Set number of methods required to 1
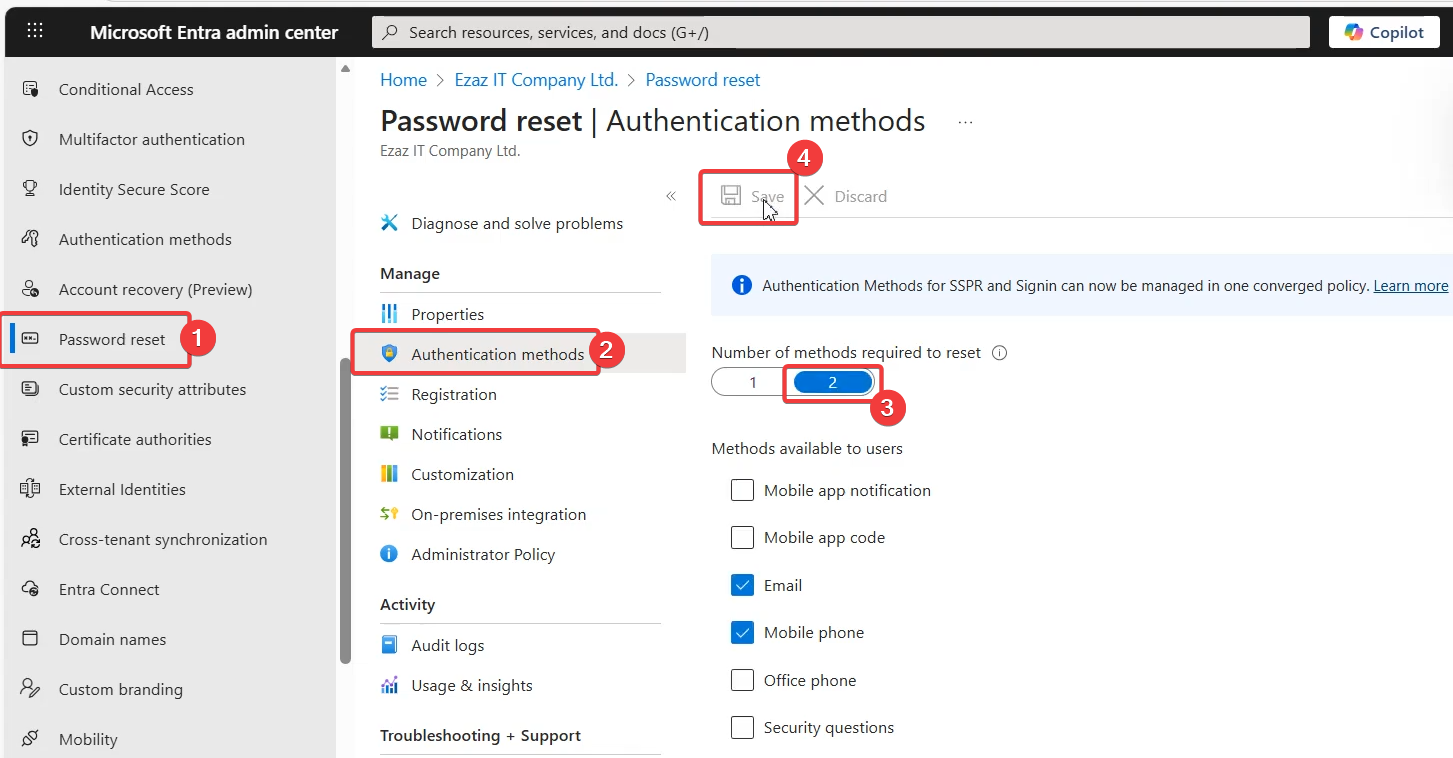 (753, 382)
